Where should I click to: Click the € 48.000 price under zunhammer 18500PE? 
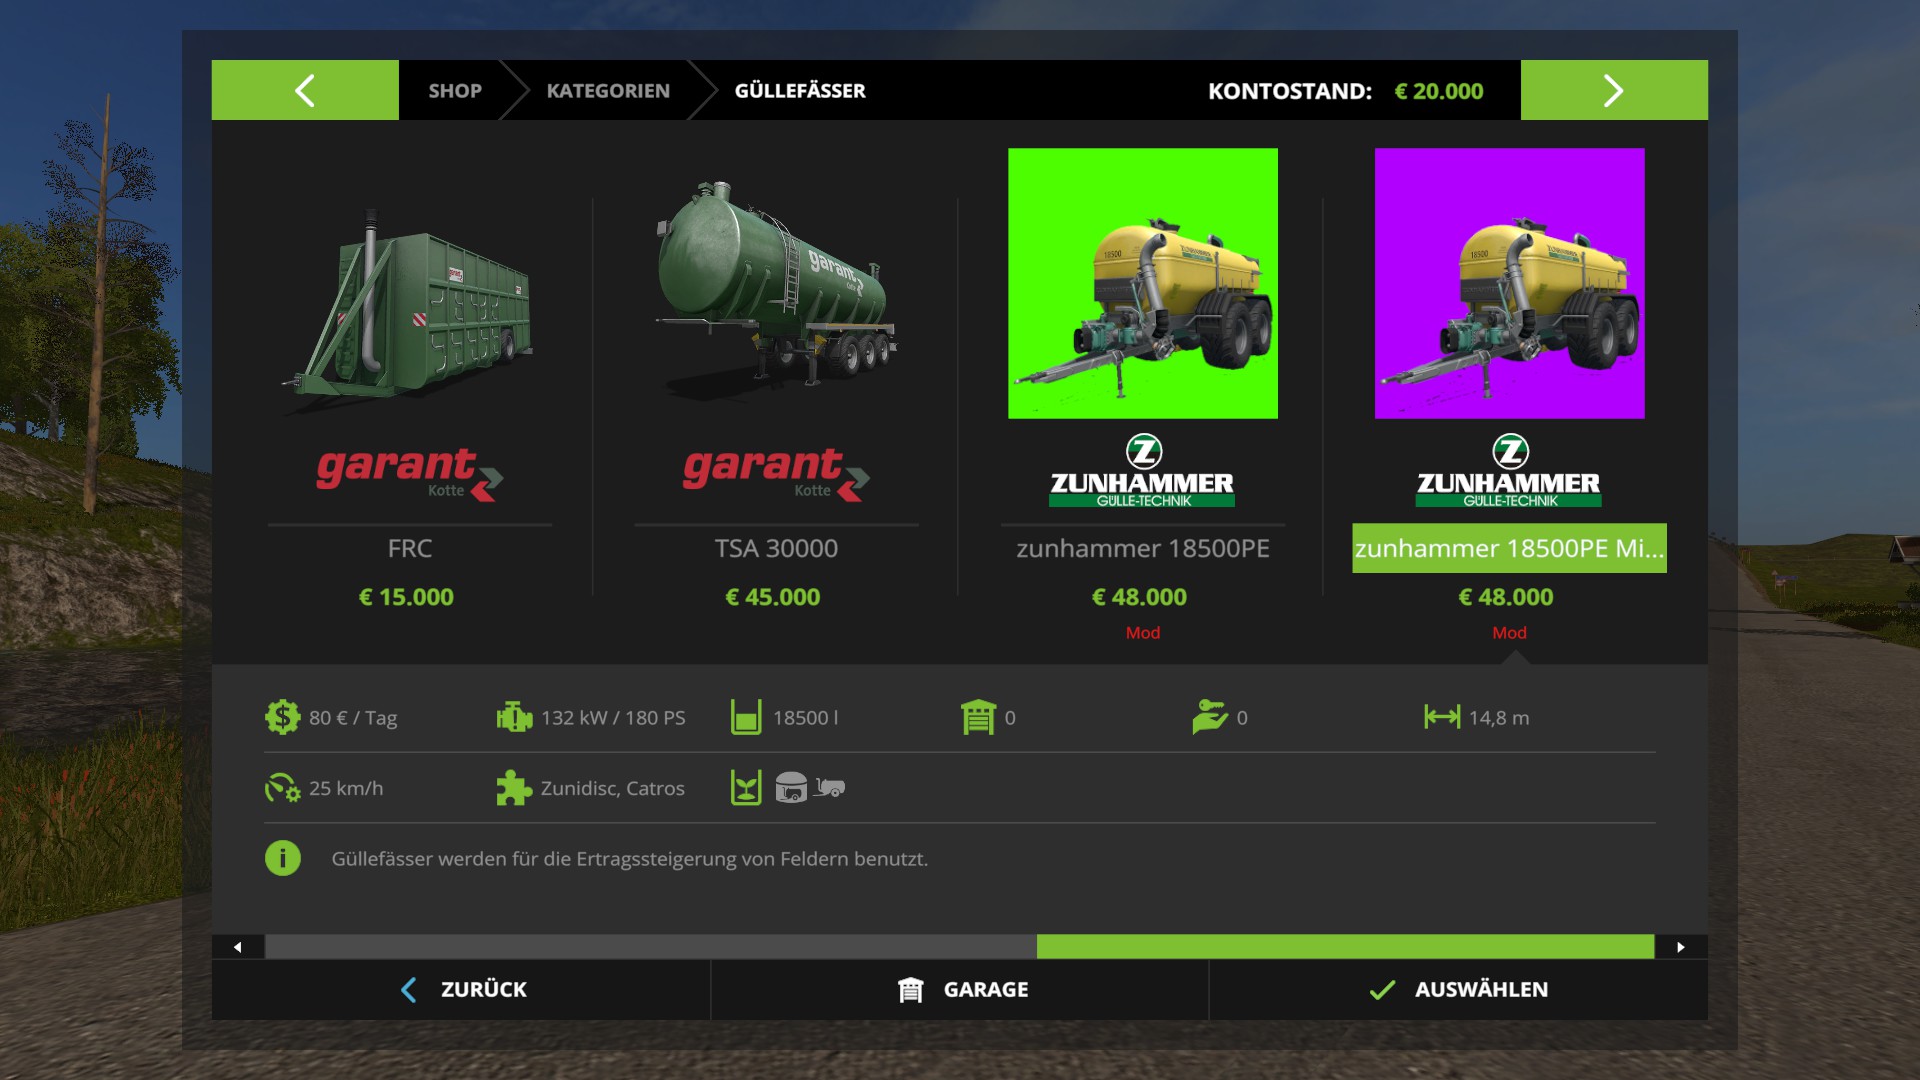(x=1140, y=597)
